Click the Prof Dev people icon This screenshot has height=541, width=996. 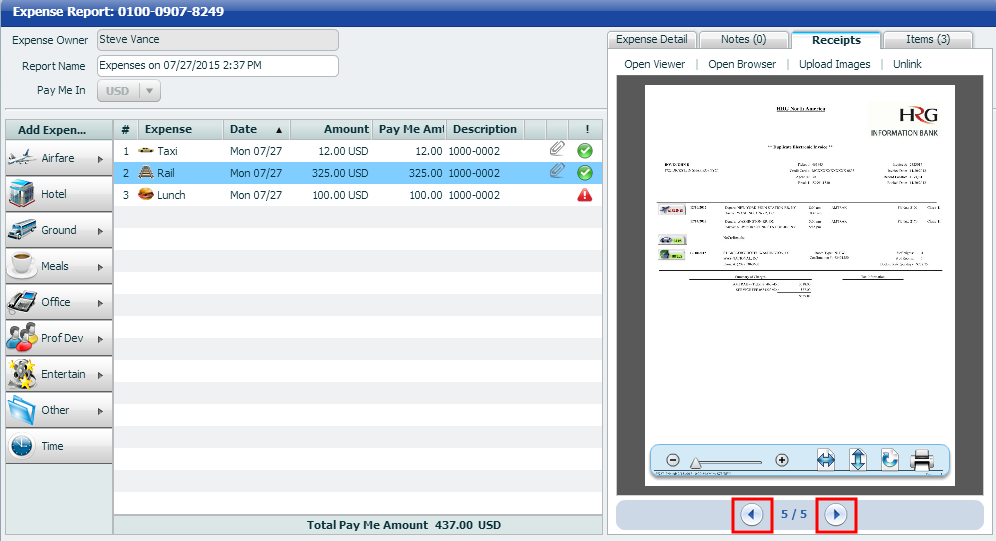[x=22, y=338]
